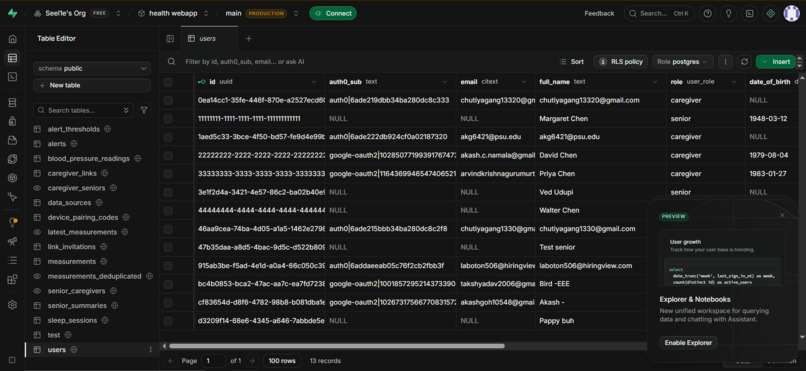Toggle the side panel icon left of users tab

click(x=170, y=39)
